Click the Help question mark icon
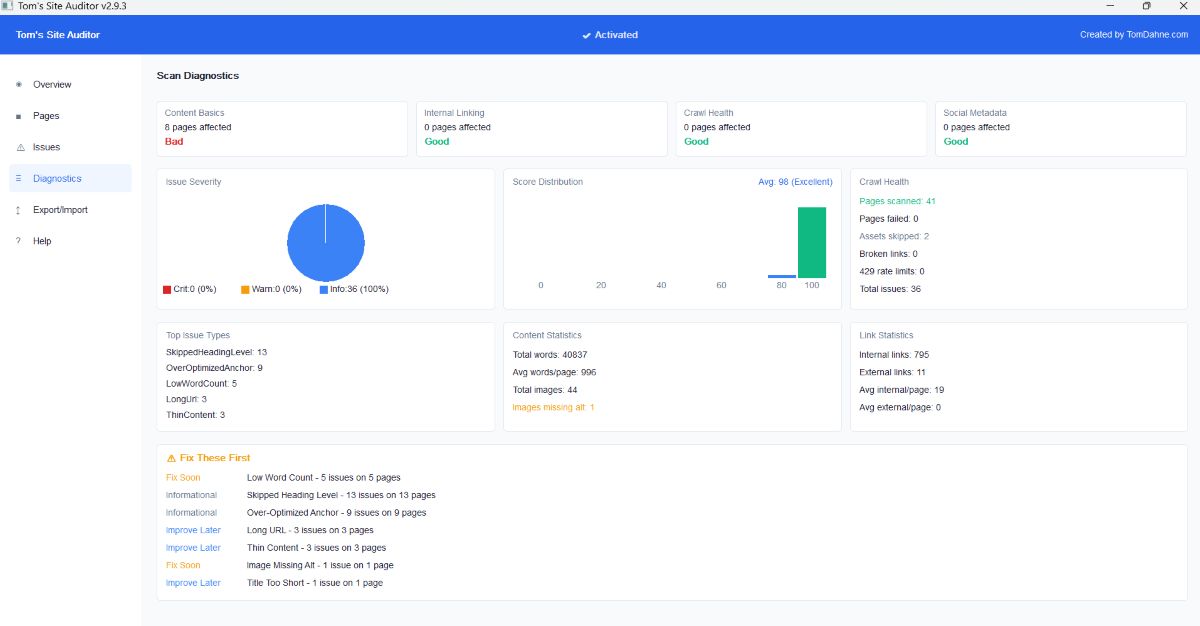Screen dimensions: 1200x626 (17, 241)
